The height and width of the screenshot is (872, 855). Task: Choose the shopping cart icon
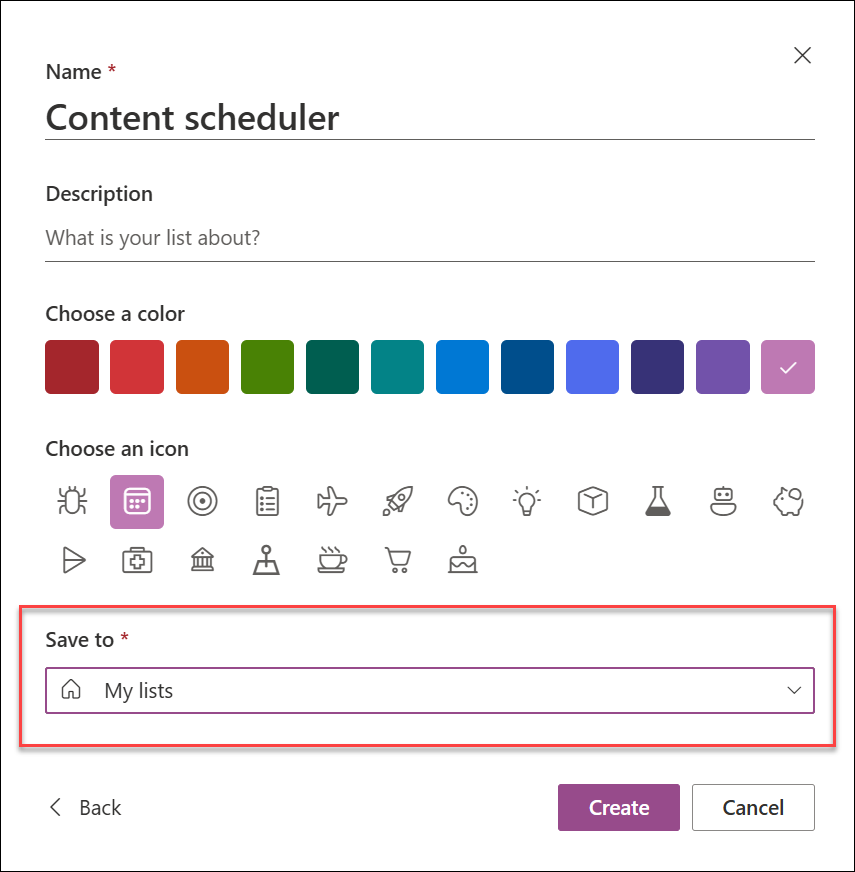(397, 560)
